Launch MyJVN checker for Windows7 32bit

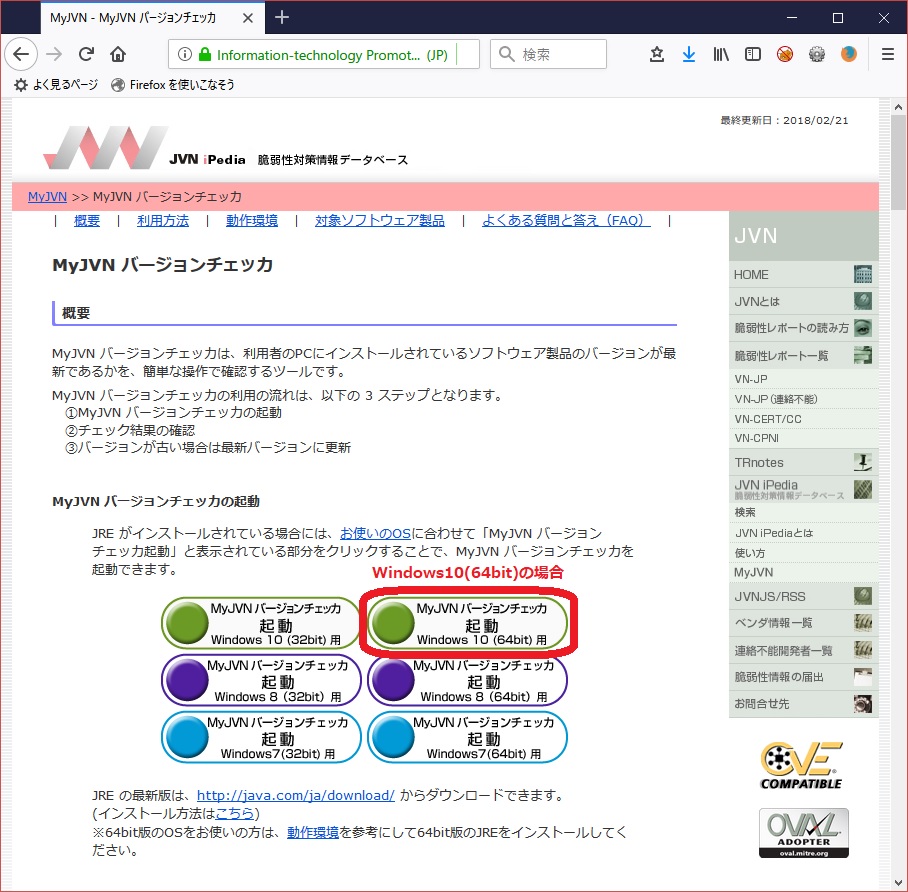[261, 737]
